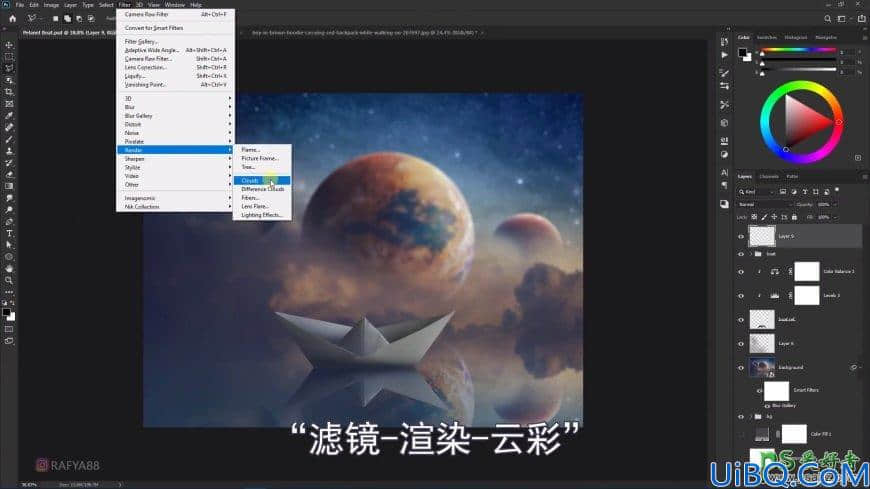Expand the Stylize submenu

175,167
